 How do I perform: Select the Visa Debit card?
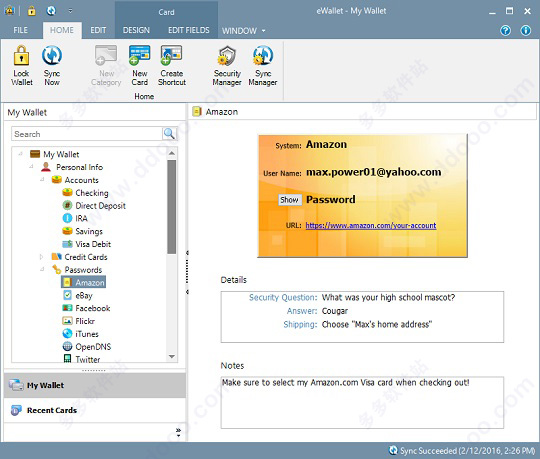[x=87, y=244]
